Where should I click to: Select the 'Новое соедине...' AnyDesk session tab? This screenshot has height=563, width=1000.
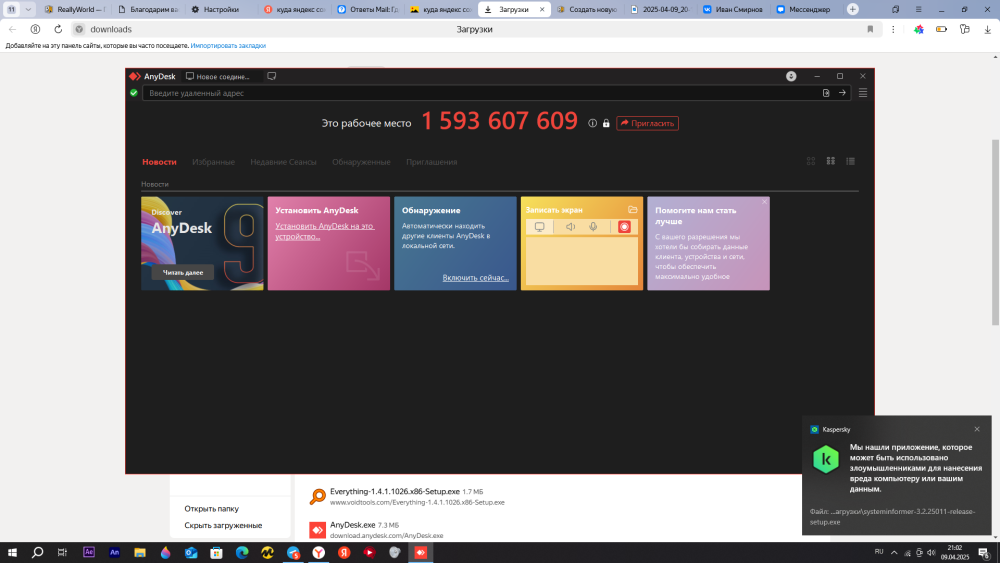click(x=221, y=76)
